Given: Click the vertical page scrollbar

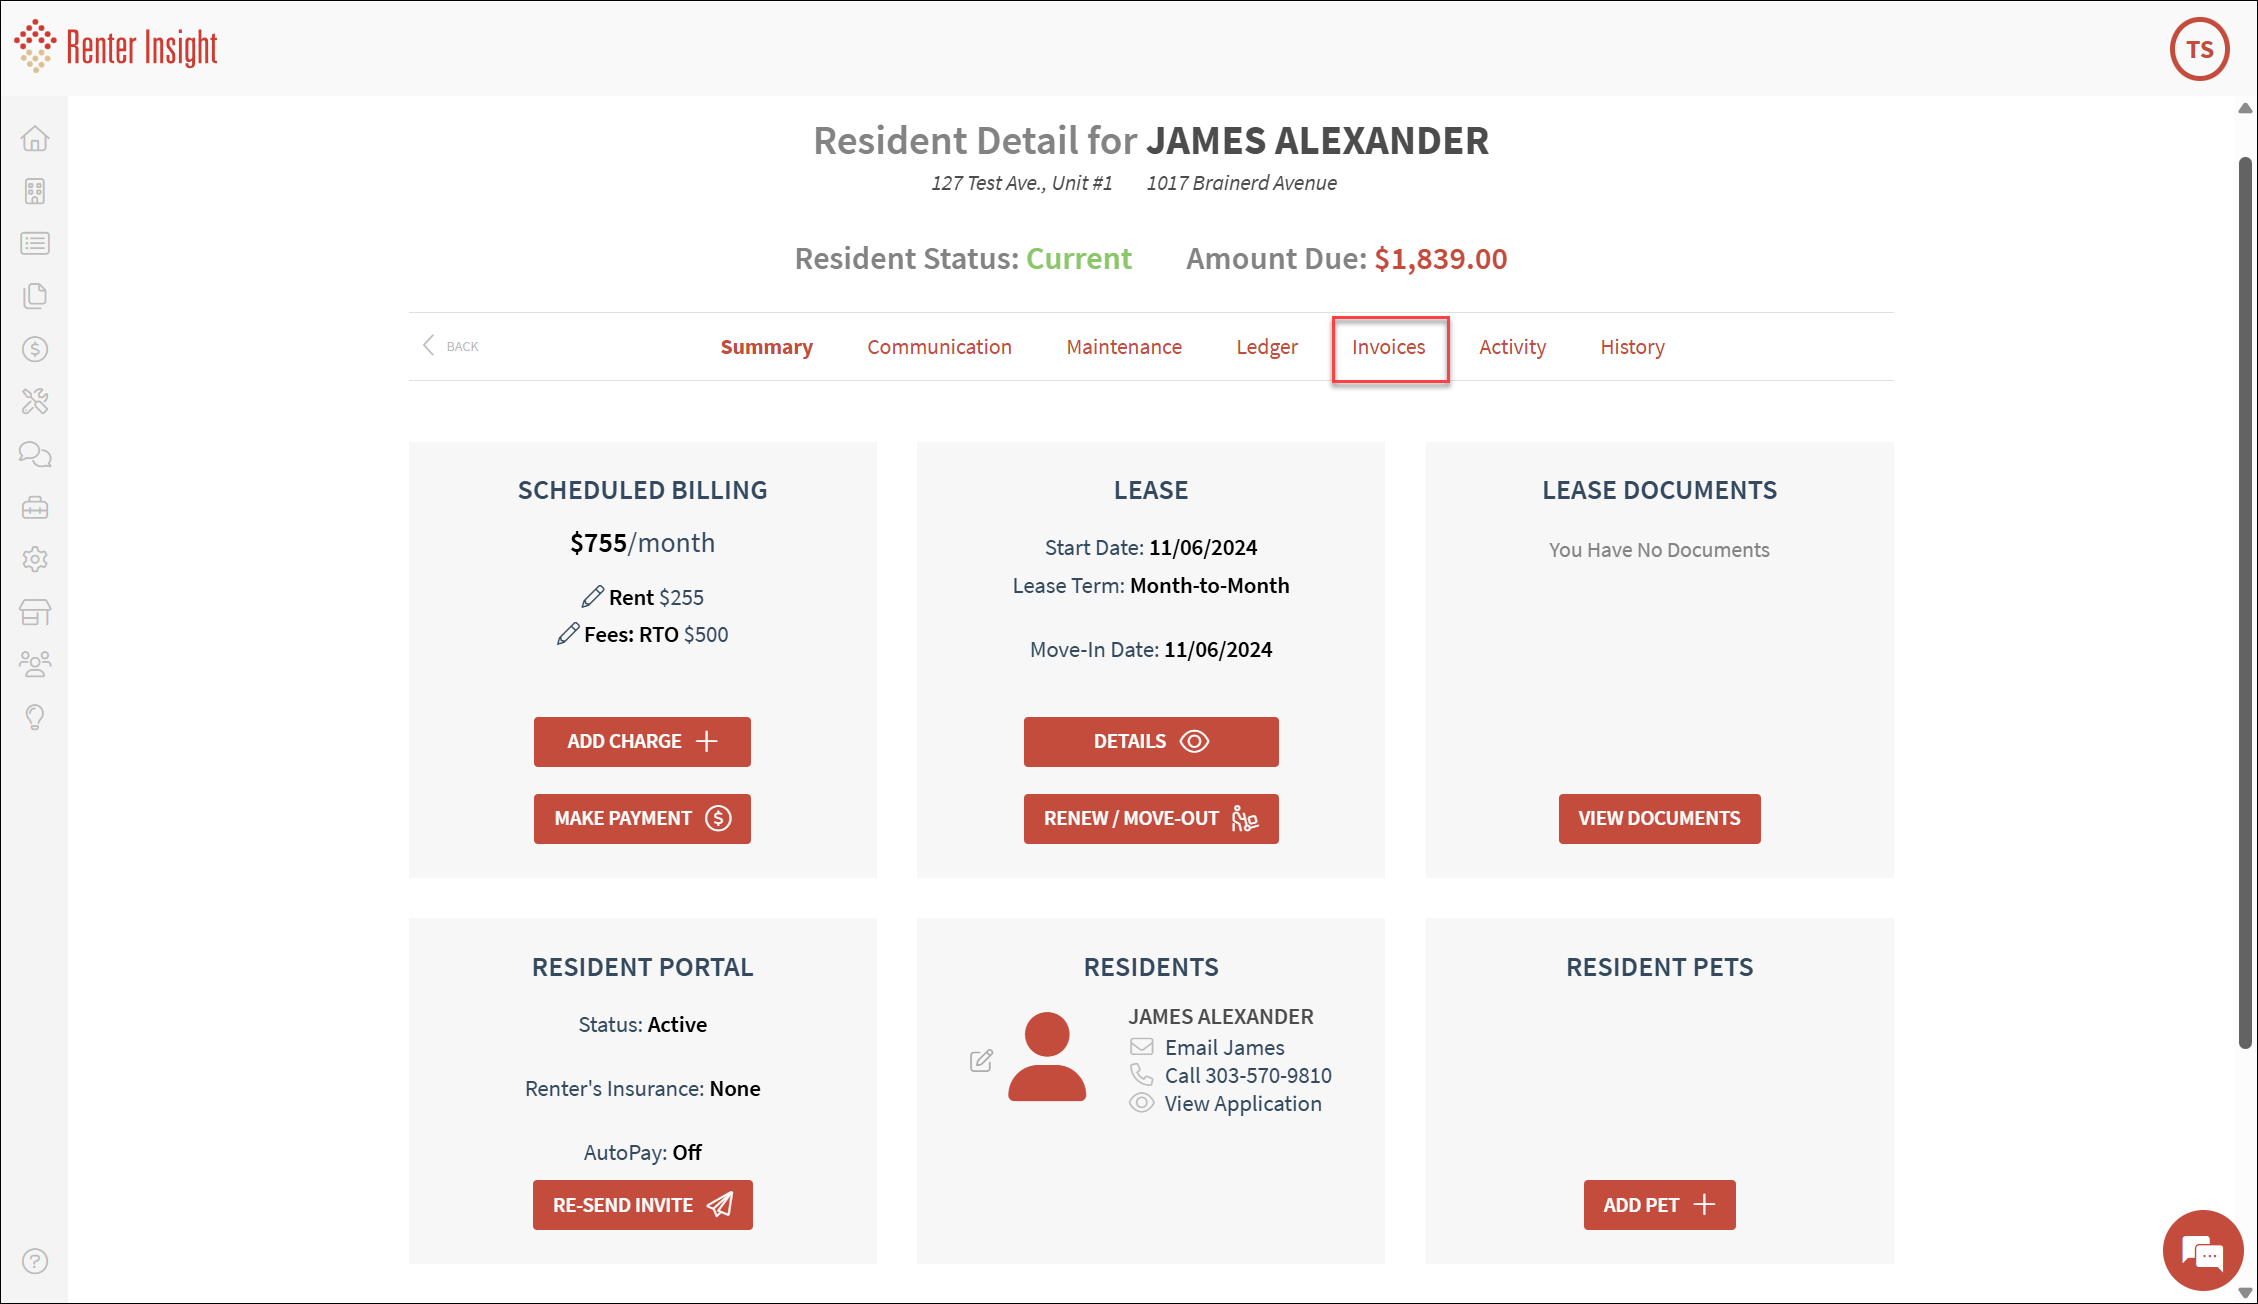Looking at the screenshot, I should (2245, 600).
